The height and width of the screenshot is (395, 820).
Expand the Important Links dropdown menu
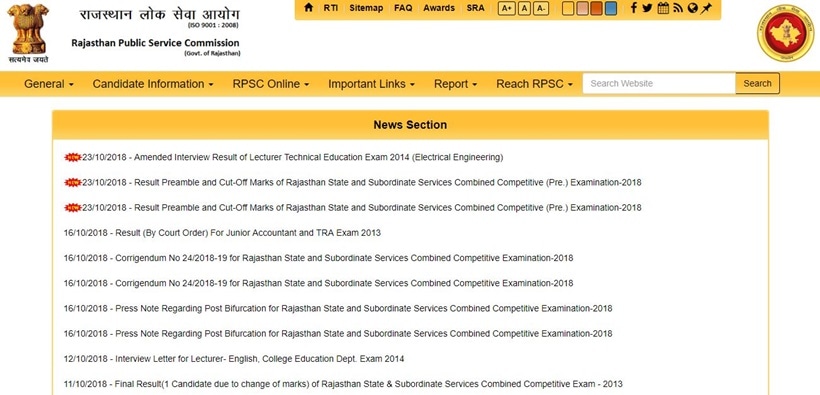click(371, 84)
